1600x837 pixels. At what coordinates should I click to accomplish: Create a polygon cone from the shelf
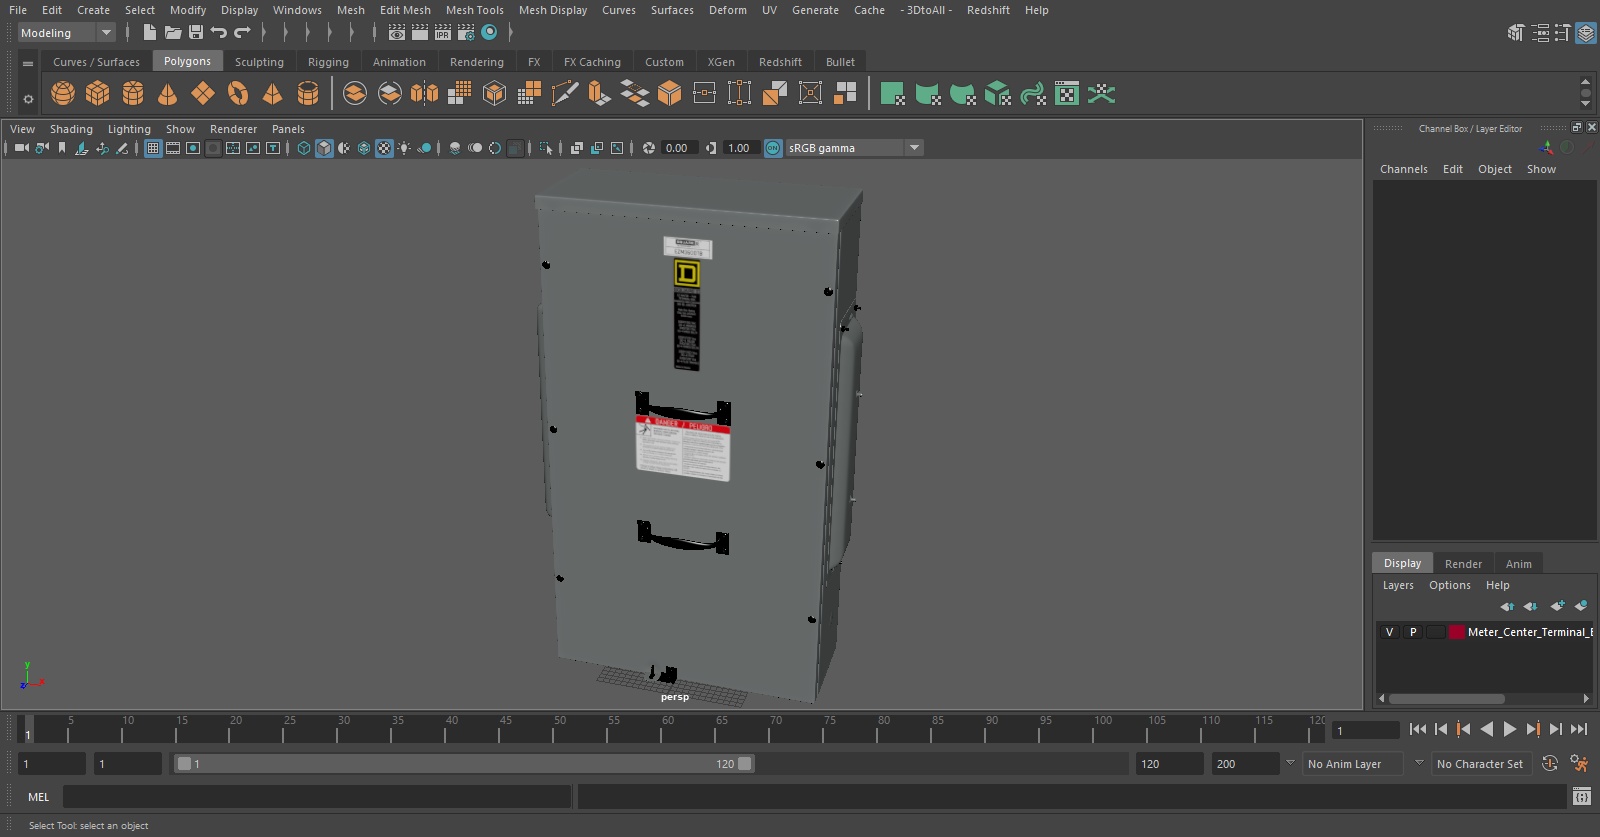168,94
